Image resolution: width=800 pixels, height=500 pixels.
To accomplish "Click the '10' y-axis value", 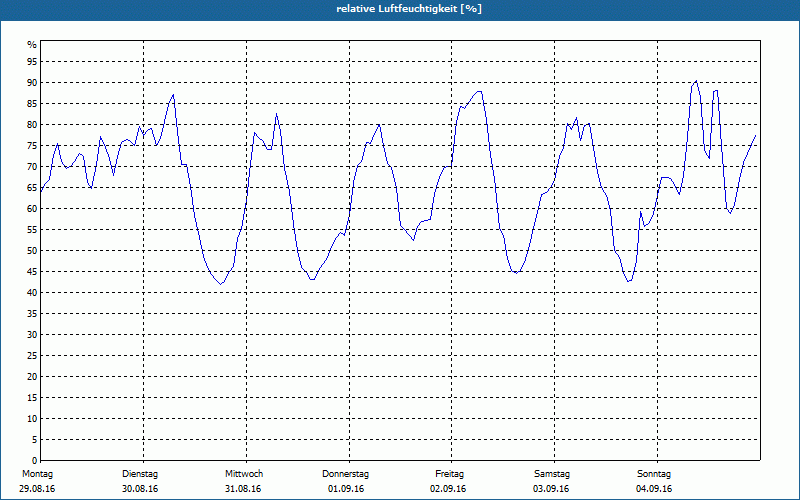I will pos(32,419).
